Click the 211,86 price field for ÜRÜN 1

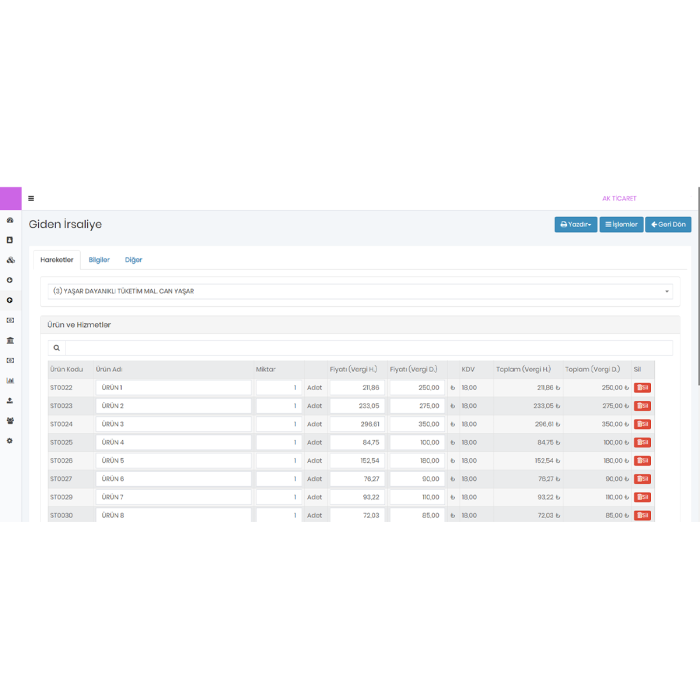[357, 388]
